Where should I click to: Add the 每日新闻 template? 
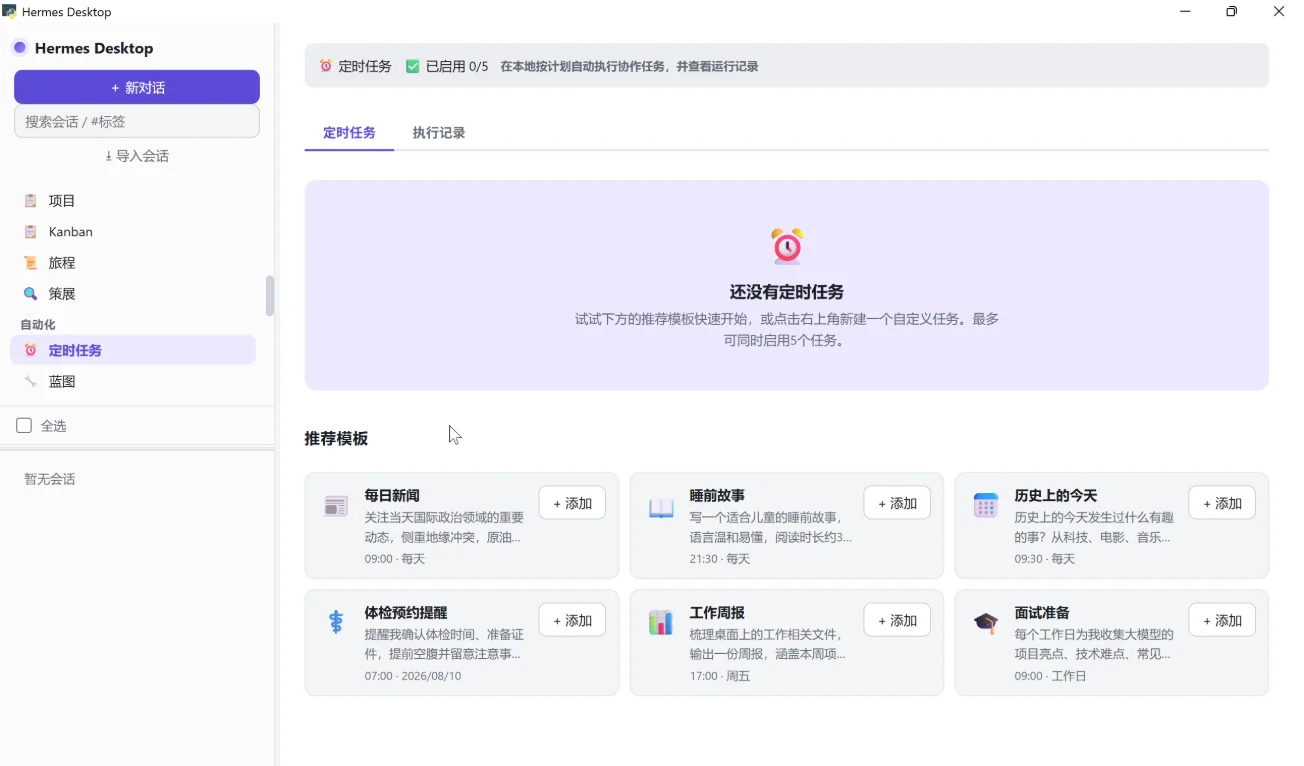click(x=572, y=503)
